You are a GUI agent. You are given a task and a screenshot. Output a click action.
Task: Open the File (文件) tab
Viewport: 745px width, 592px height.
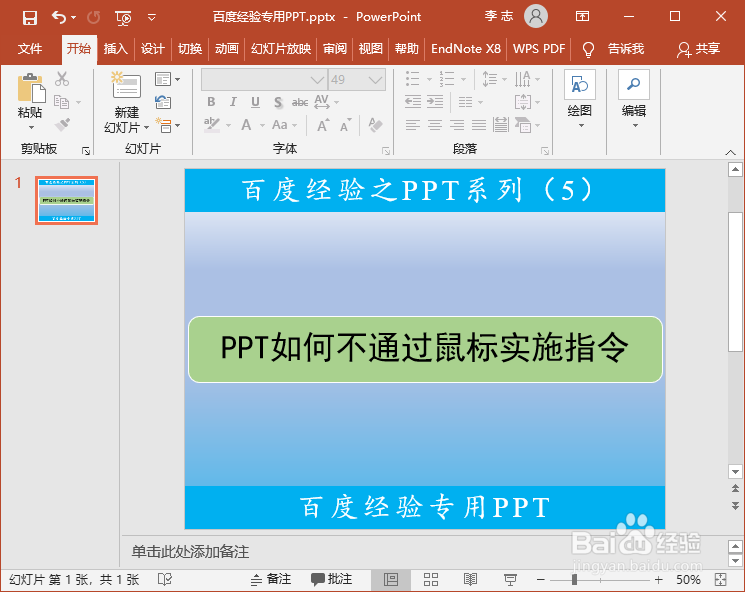click(30, 48)
